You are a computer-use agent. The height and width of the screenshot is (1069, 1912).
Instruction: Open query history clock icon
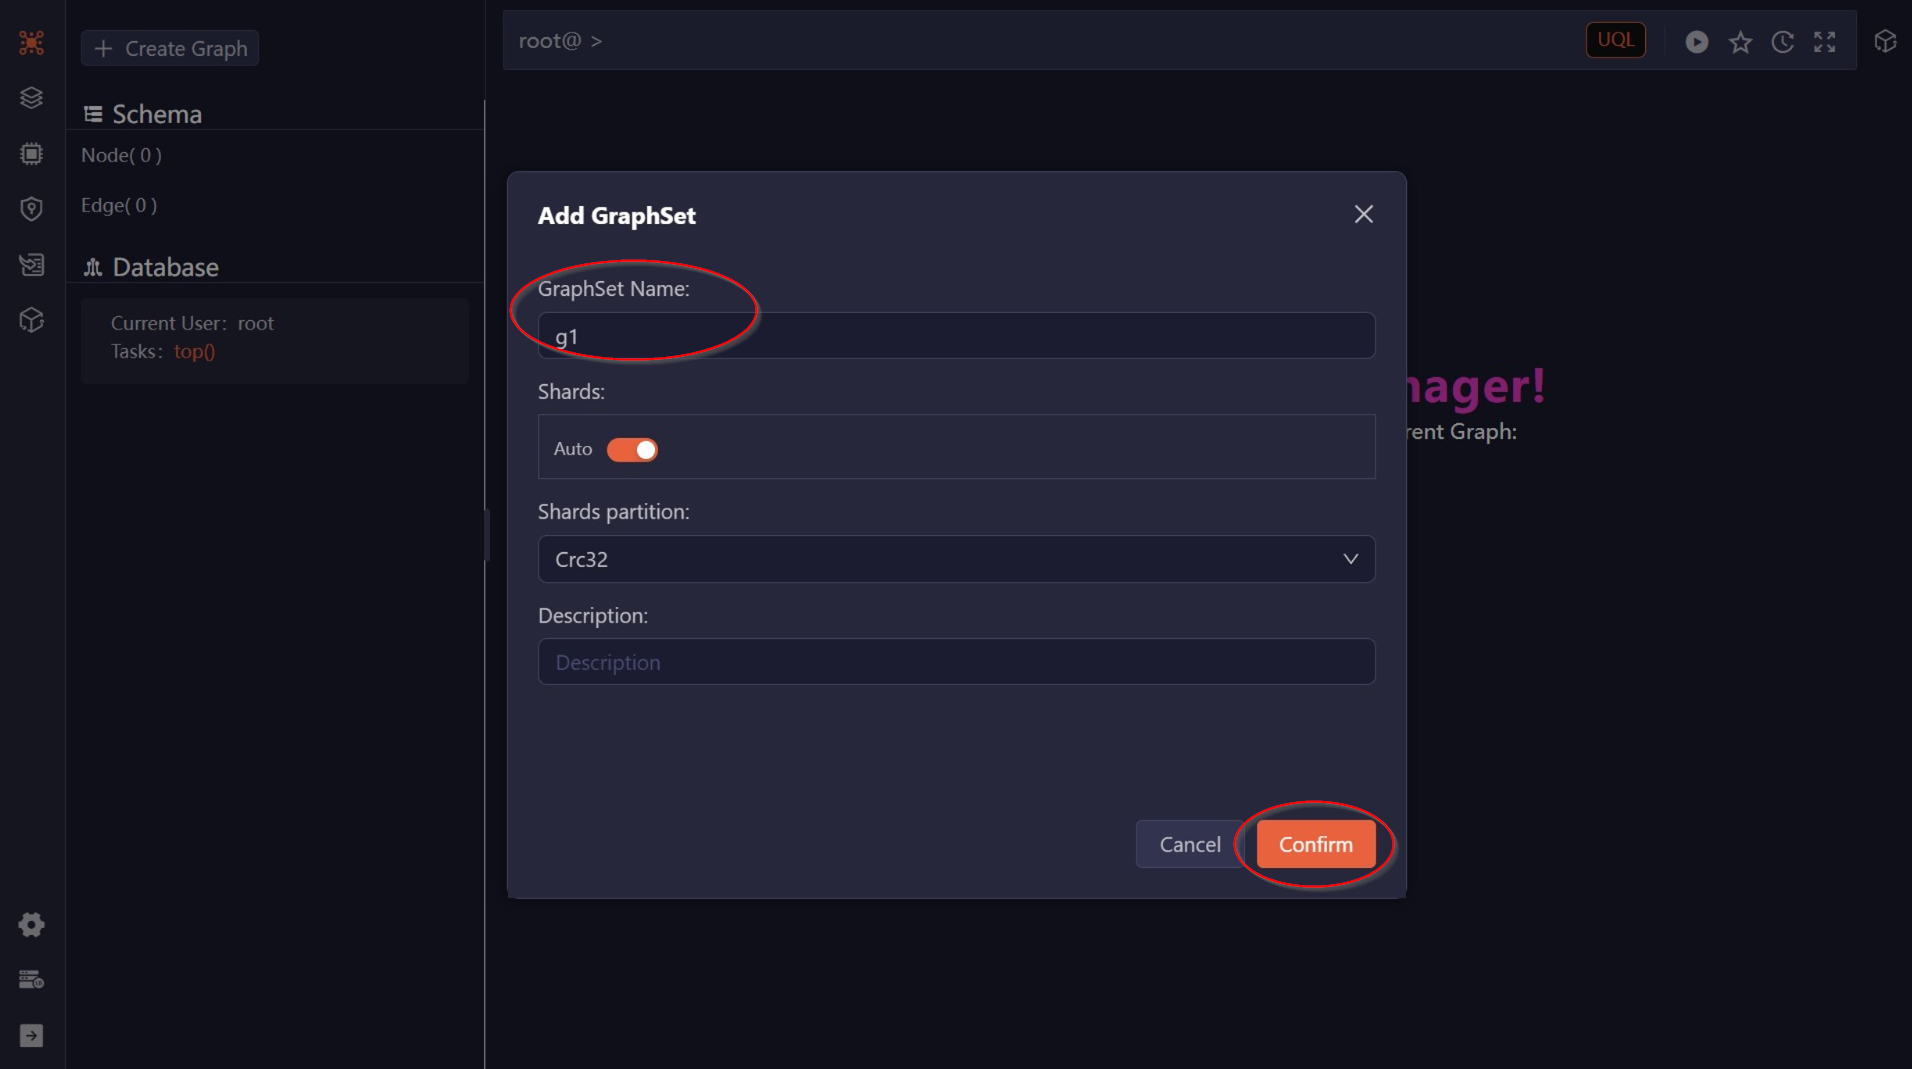(x=1782, y=42)
